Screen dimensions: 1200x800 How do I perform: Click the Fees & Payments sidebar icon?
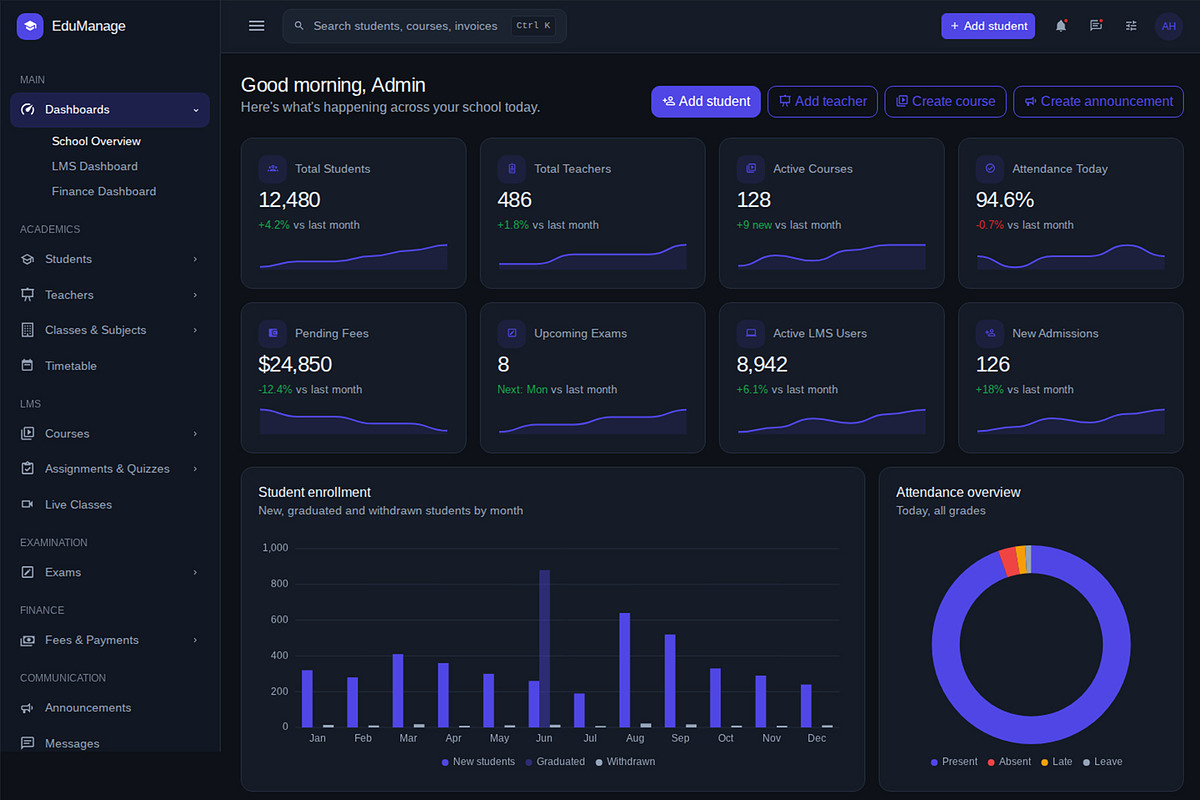point(27,640)
